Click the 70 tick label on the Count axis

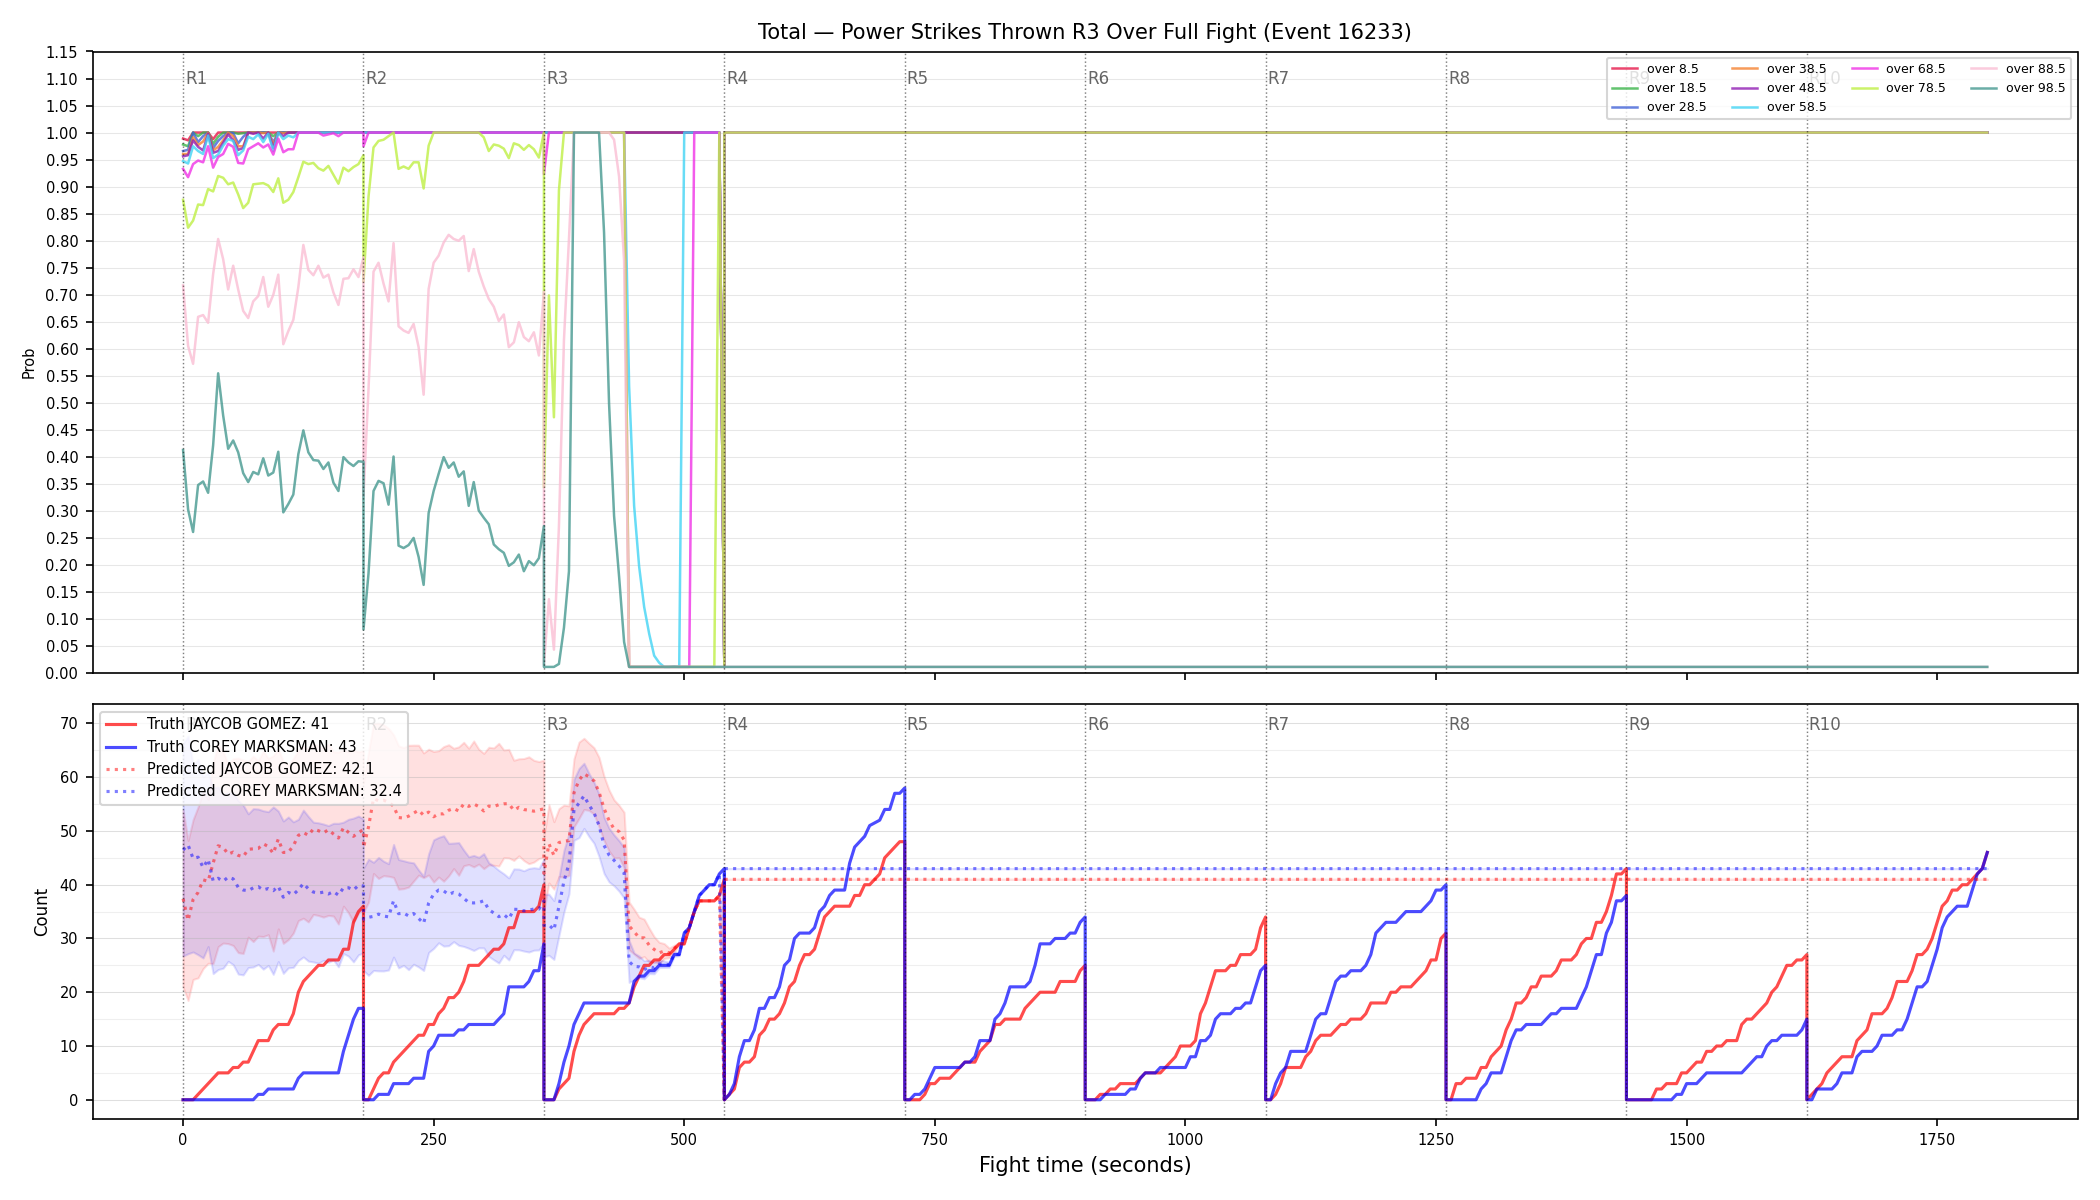pos(69,723)
